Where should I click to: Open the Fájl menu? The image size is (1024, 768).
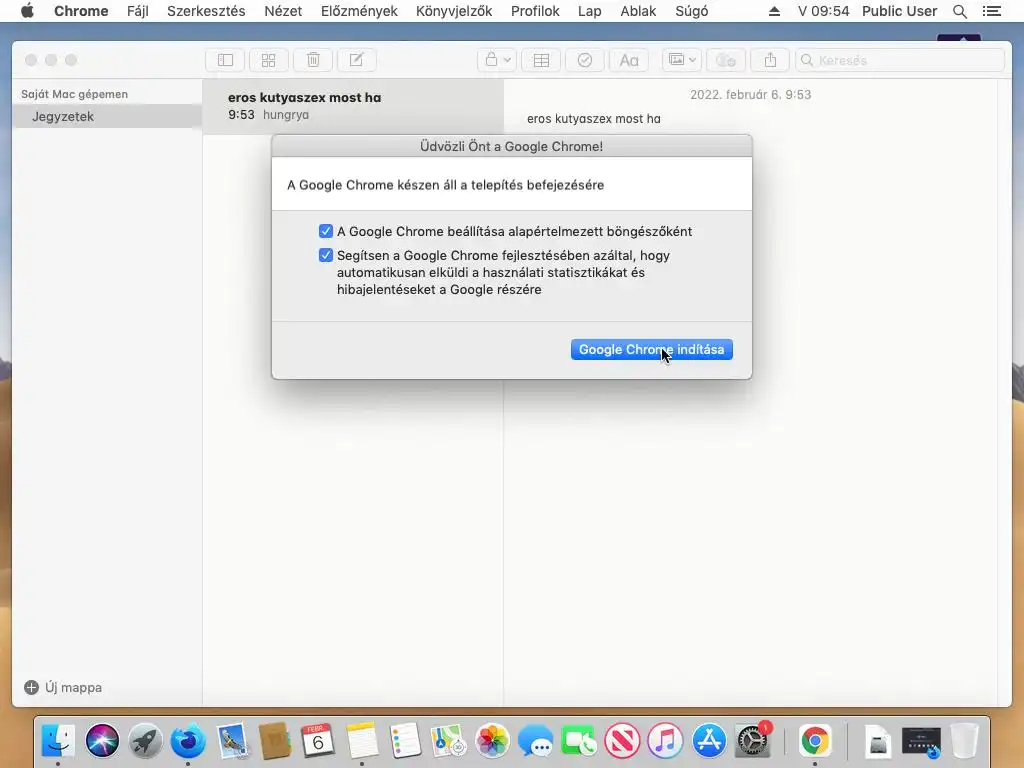tap(138, 11)
